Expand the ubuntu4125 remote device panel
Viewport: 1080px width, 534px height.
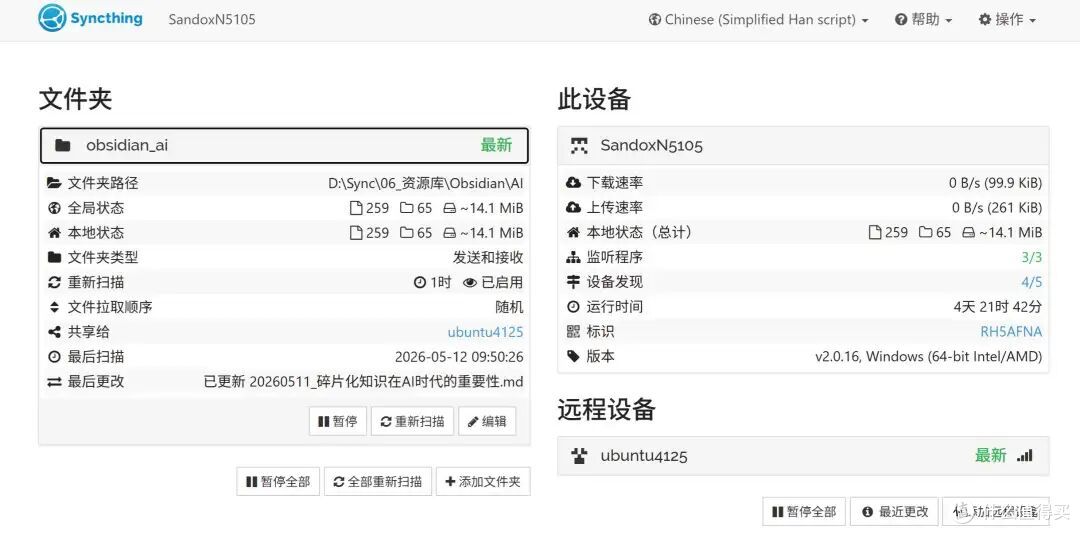pos(803,455)
